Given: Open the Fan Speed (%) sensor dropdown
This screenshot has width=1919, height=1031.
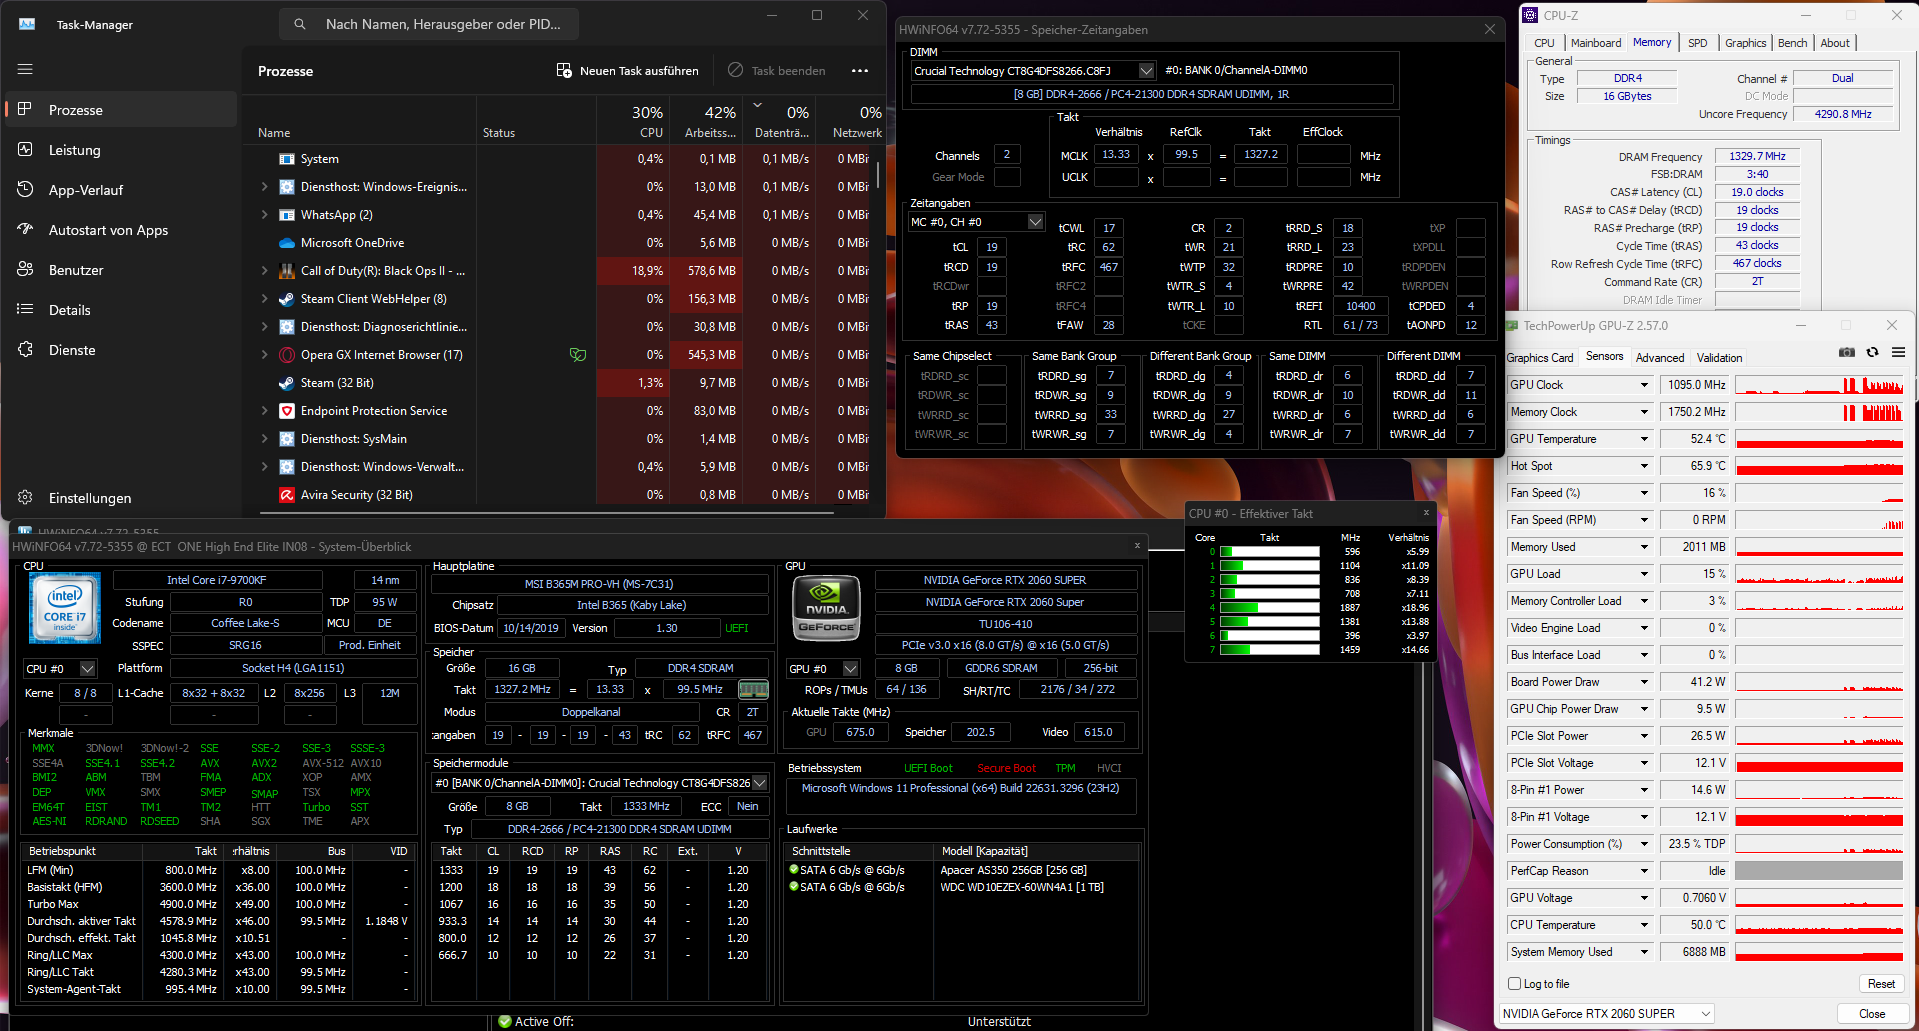Looking at the screenshot, I should click(x=1643, y=493).
